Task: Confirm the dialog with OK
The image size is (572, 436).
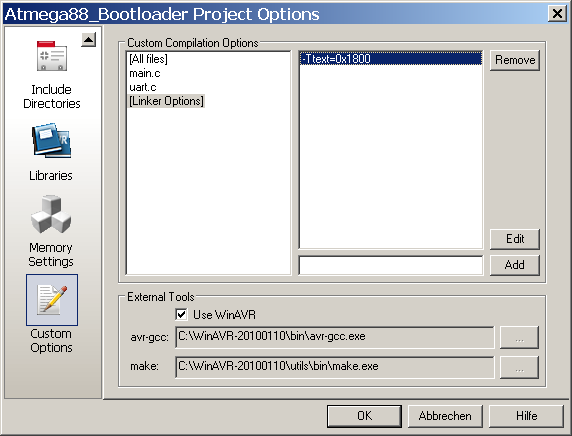Action: coord(364,416)
